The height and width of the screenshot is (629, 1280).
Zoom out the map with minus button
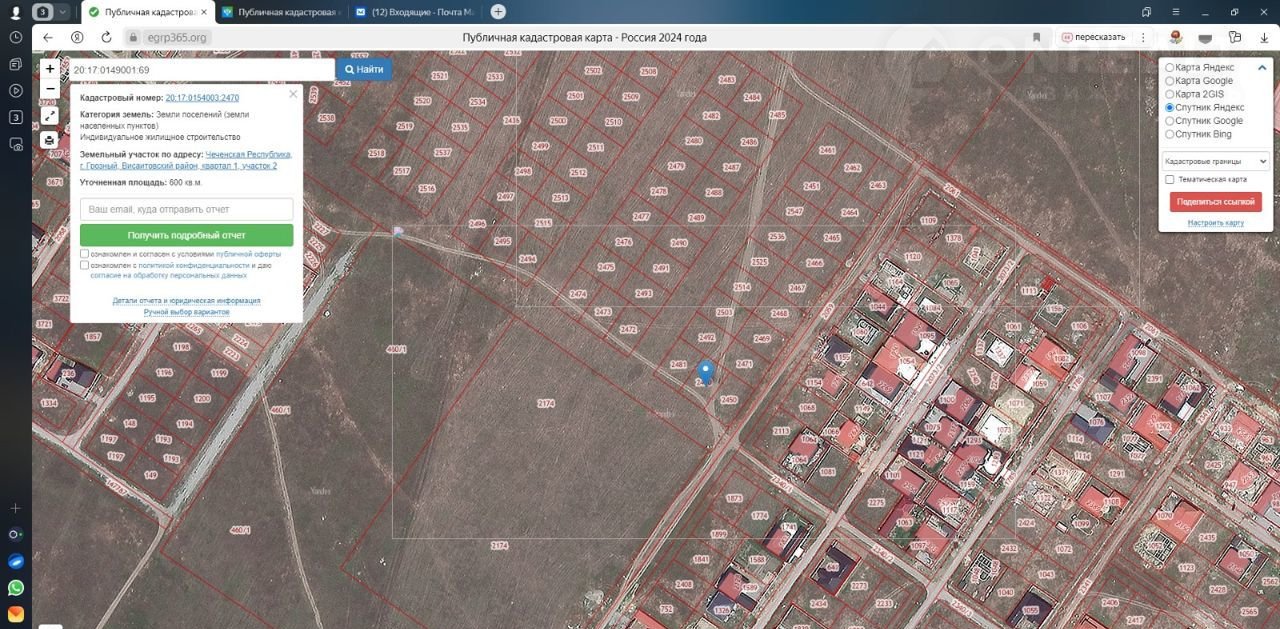[50, 89]
